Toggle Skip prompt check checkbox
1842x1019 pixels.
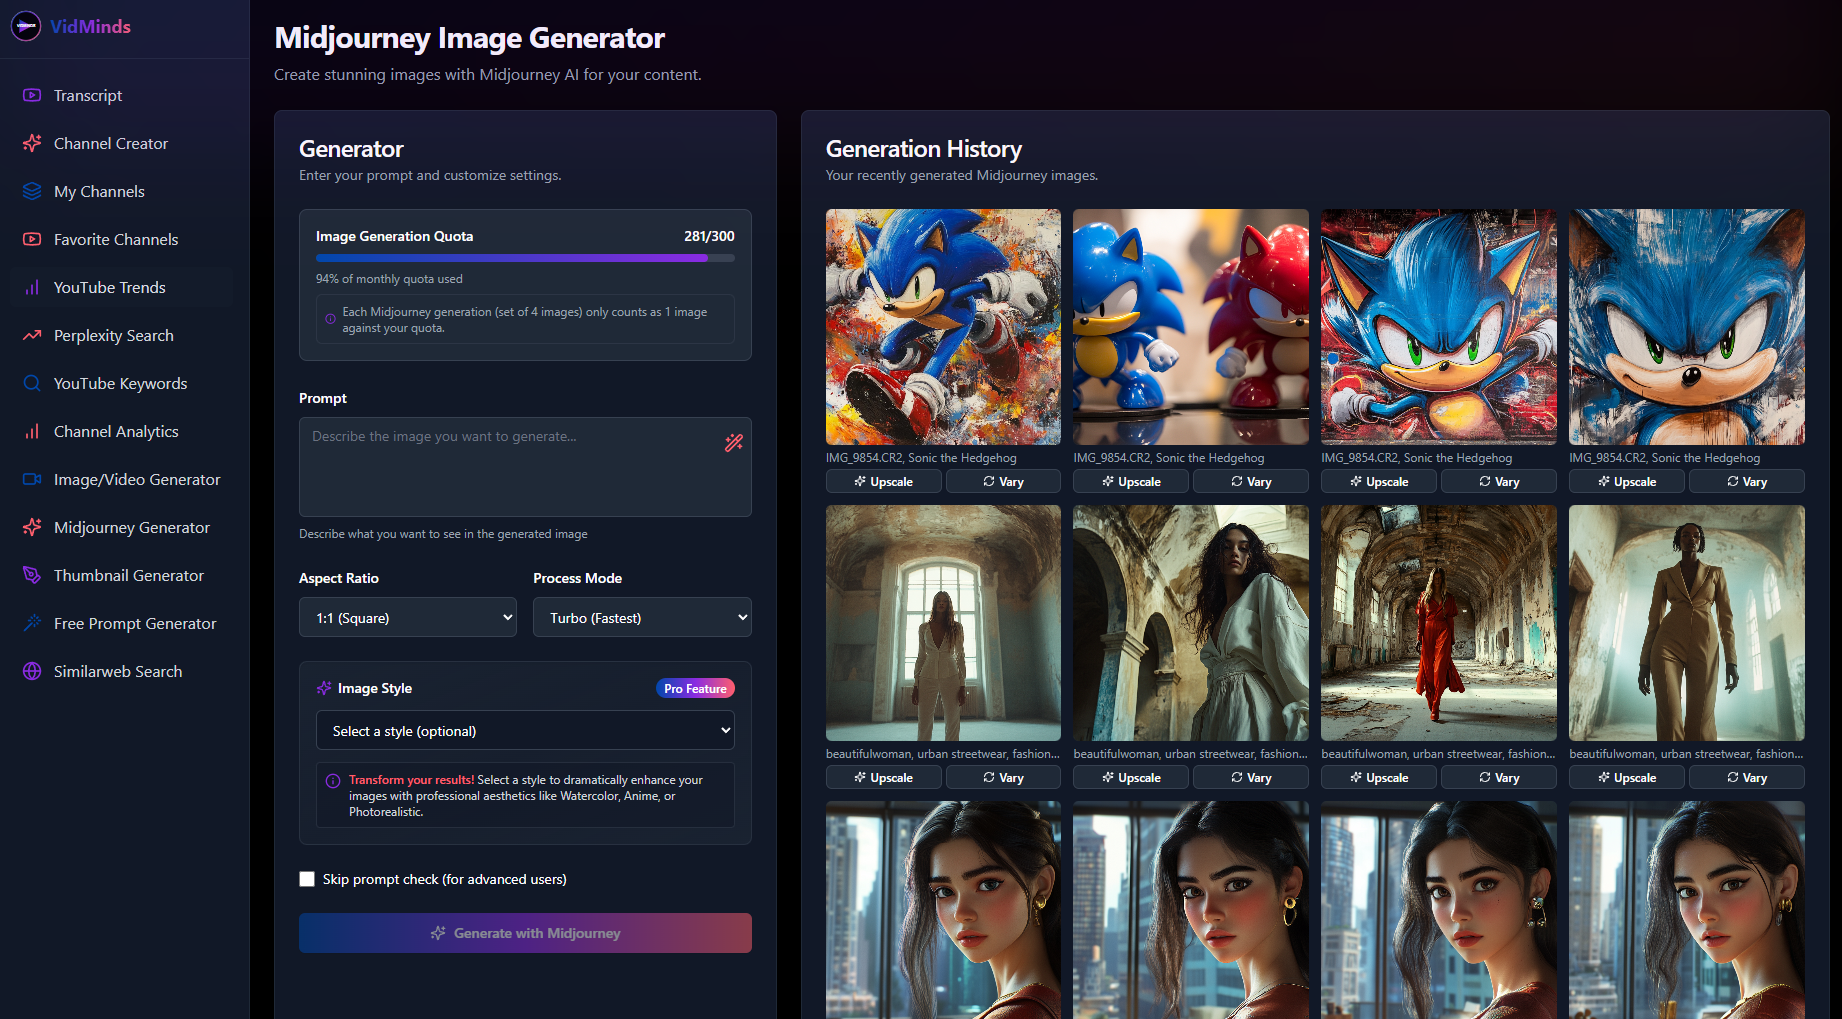click(307, 879)
